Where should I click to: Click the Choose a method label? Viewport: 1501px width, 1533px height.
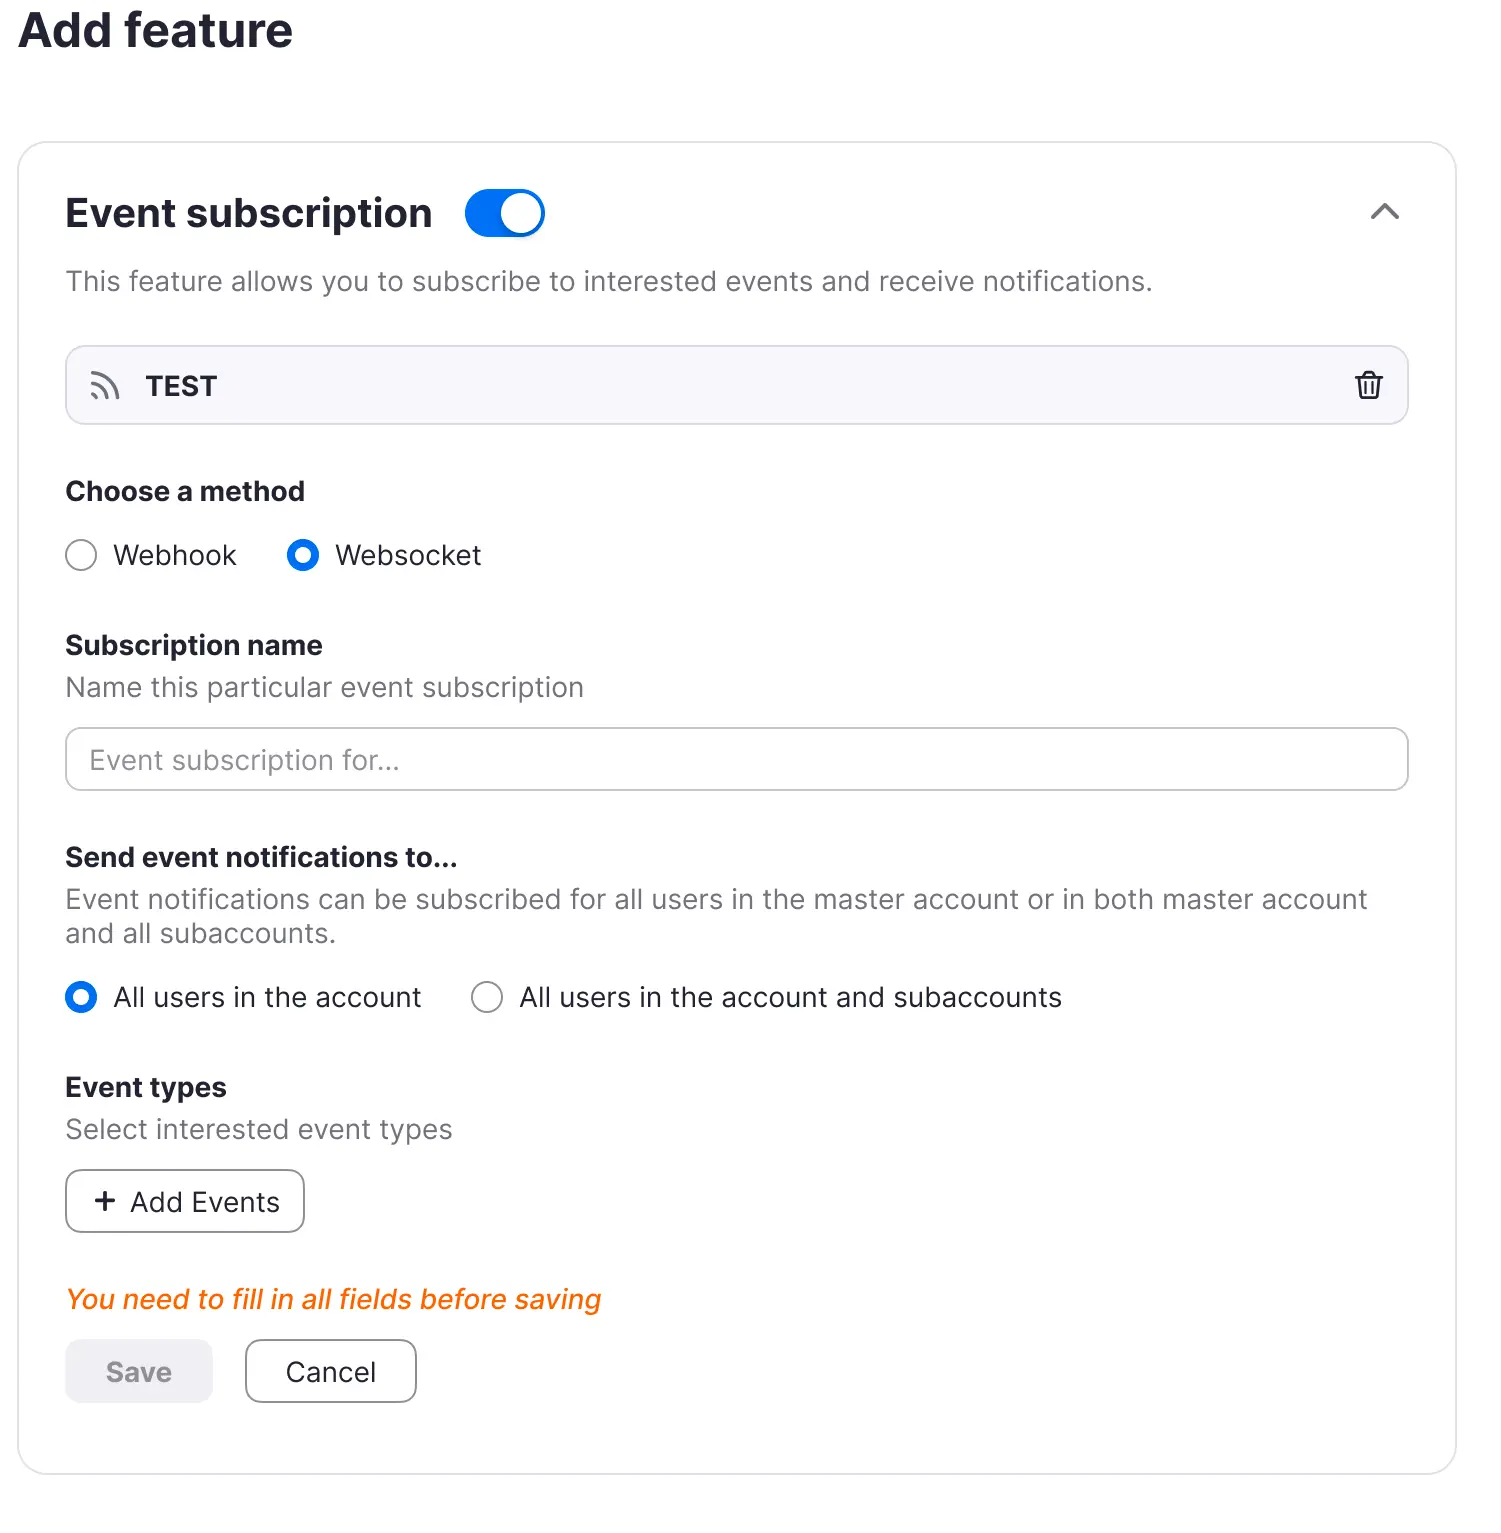185,491
